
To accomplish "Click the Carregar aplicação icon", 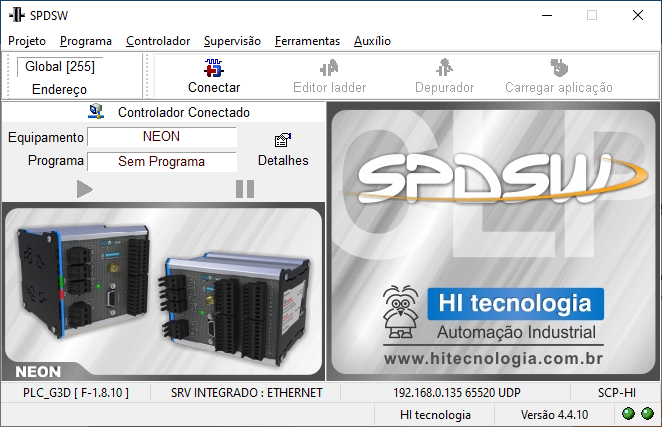I will tap(559, 68).
